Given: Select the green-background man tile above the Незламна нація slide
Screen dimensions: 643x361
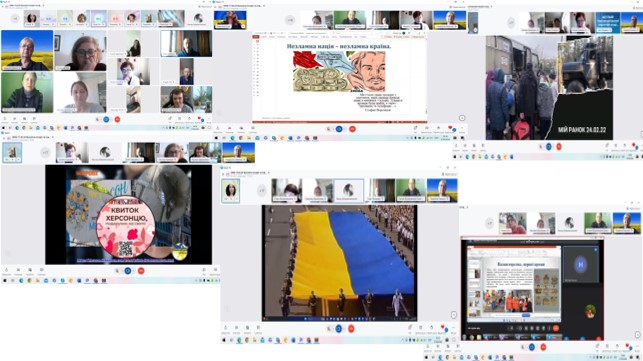Looking at the screenshot, I should (x=350, y=20).
